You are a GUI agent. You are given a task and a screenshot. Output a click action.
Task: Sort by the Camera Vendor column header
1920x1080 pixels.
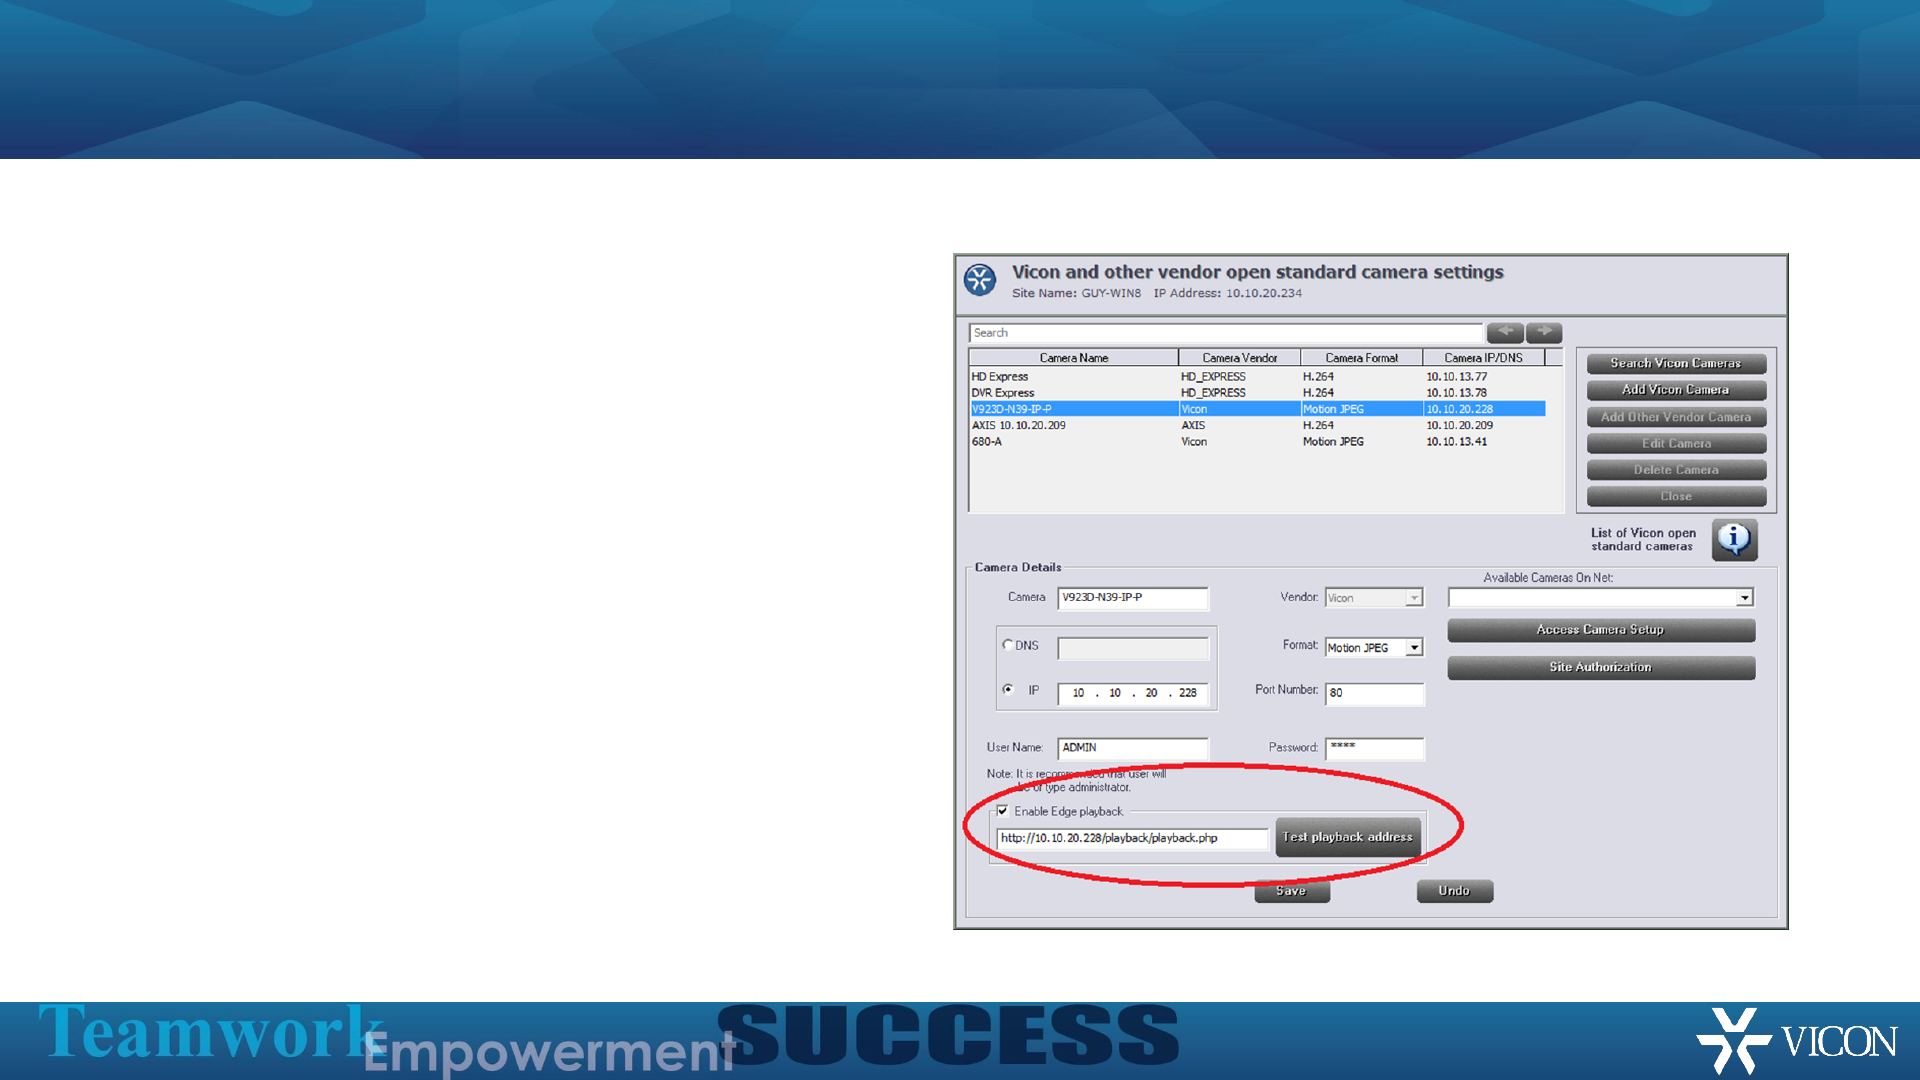[x=1239, y=358]
